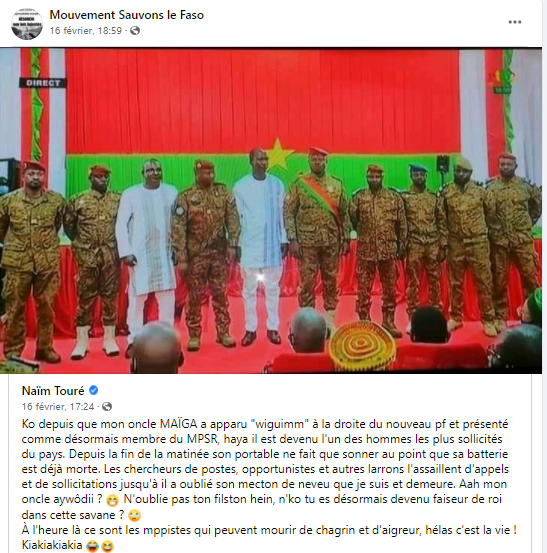The width and height of the screenshot is (547, 553).
Task: Click the shared post text starting "Ko depuis que"
Action: coord(269,485)
